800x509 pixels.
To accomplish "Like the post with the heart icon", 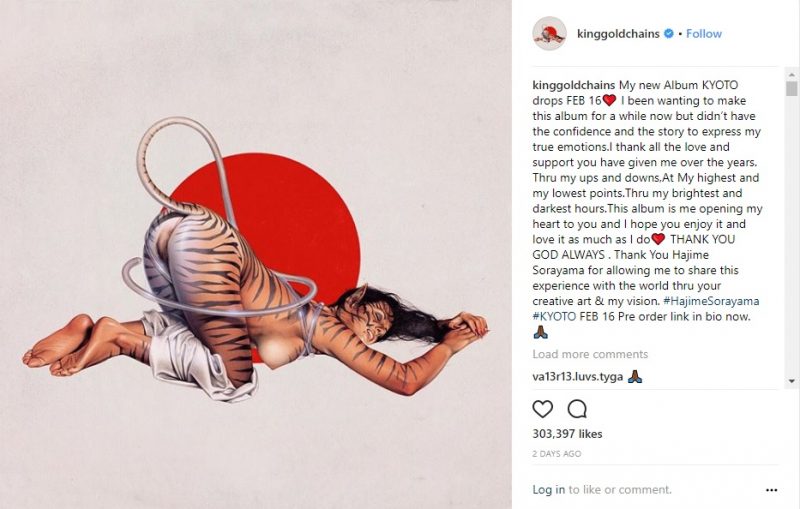I will point(542,409).
